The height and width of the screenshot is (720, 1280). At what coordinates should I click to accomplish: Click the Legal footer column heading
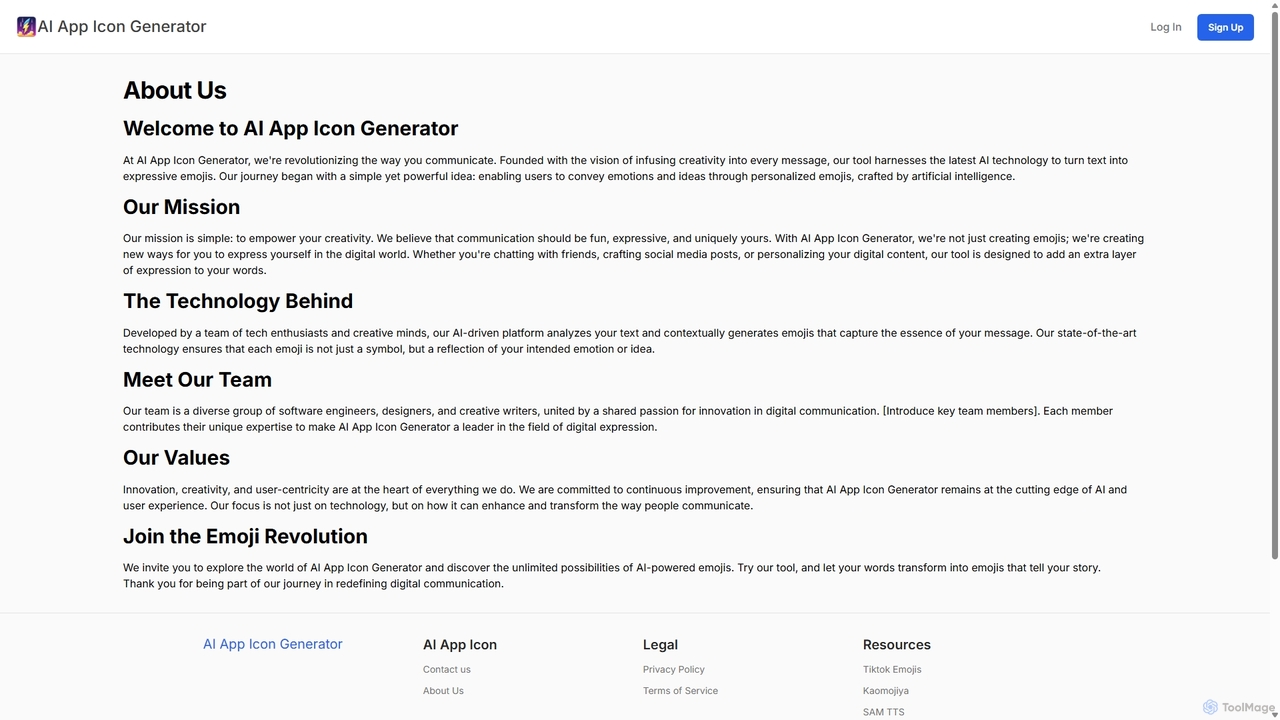(660, 645)
